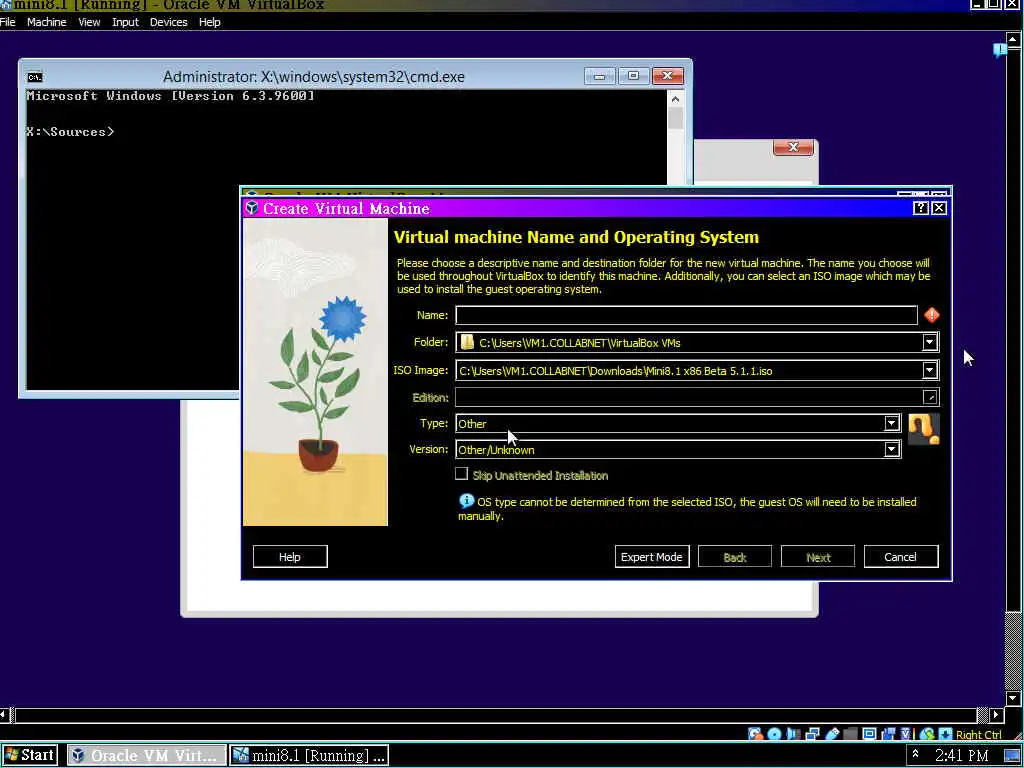Switch to mini8.1 [Running] taskbar button
Screen dimensions: 1024x768
(x=310, y=755)
